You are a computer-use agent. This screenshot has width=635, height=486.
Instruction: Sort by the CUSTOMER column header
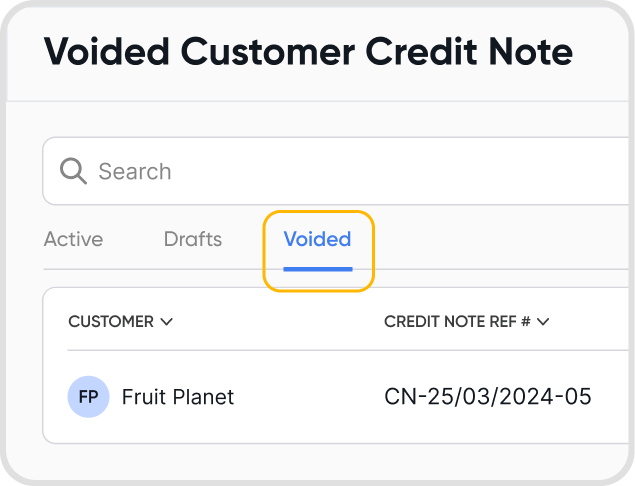[111, 322]
